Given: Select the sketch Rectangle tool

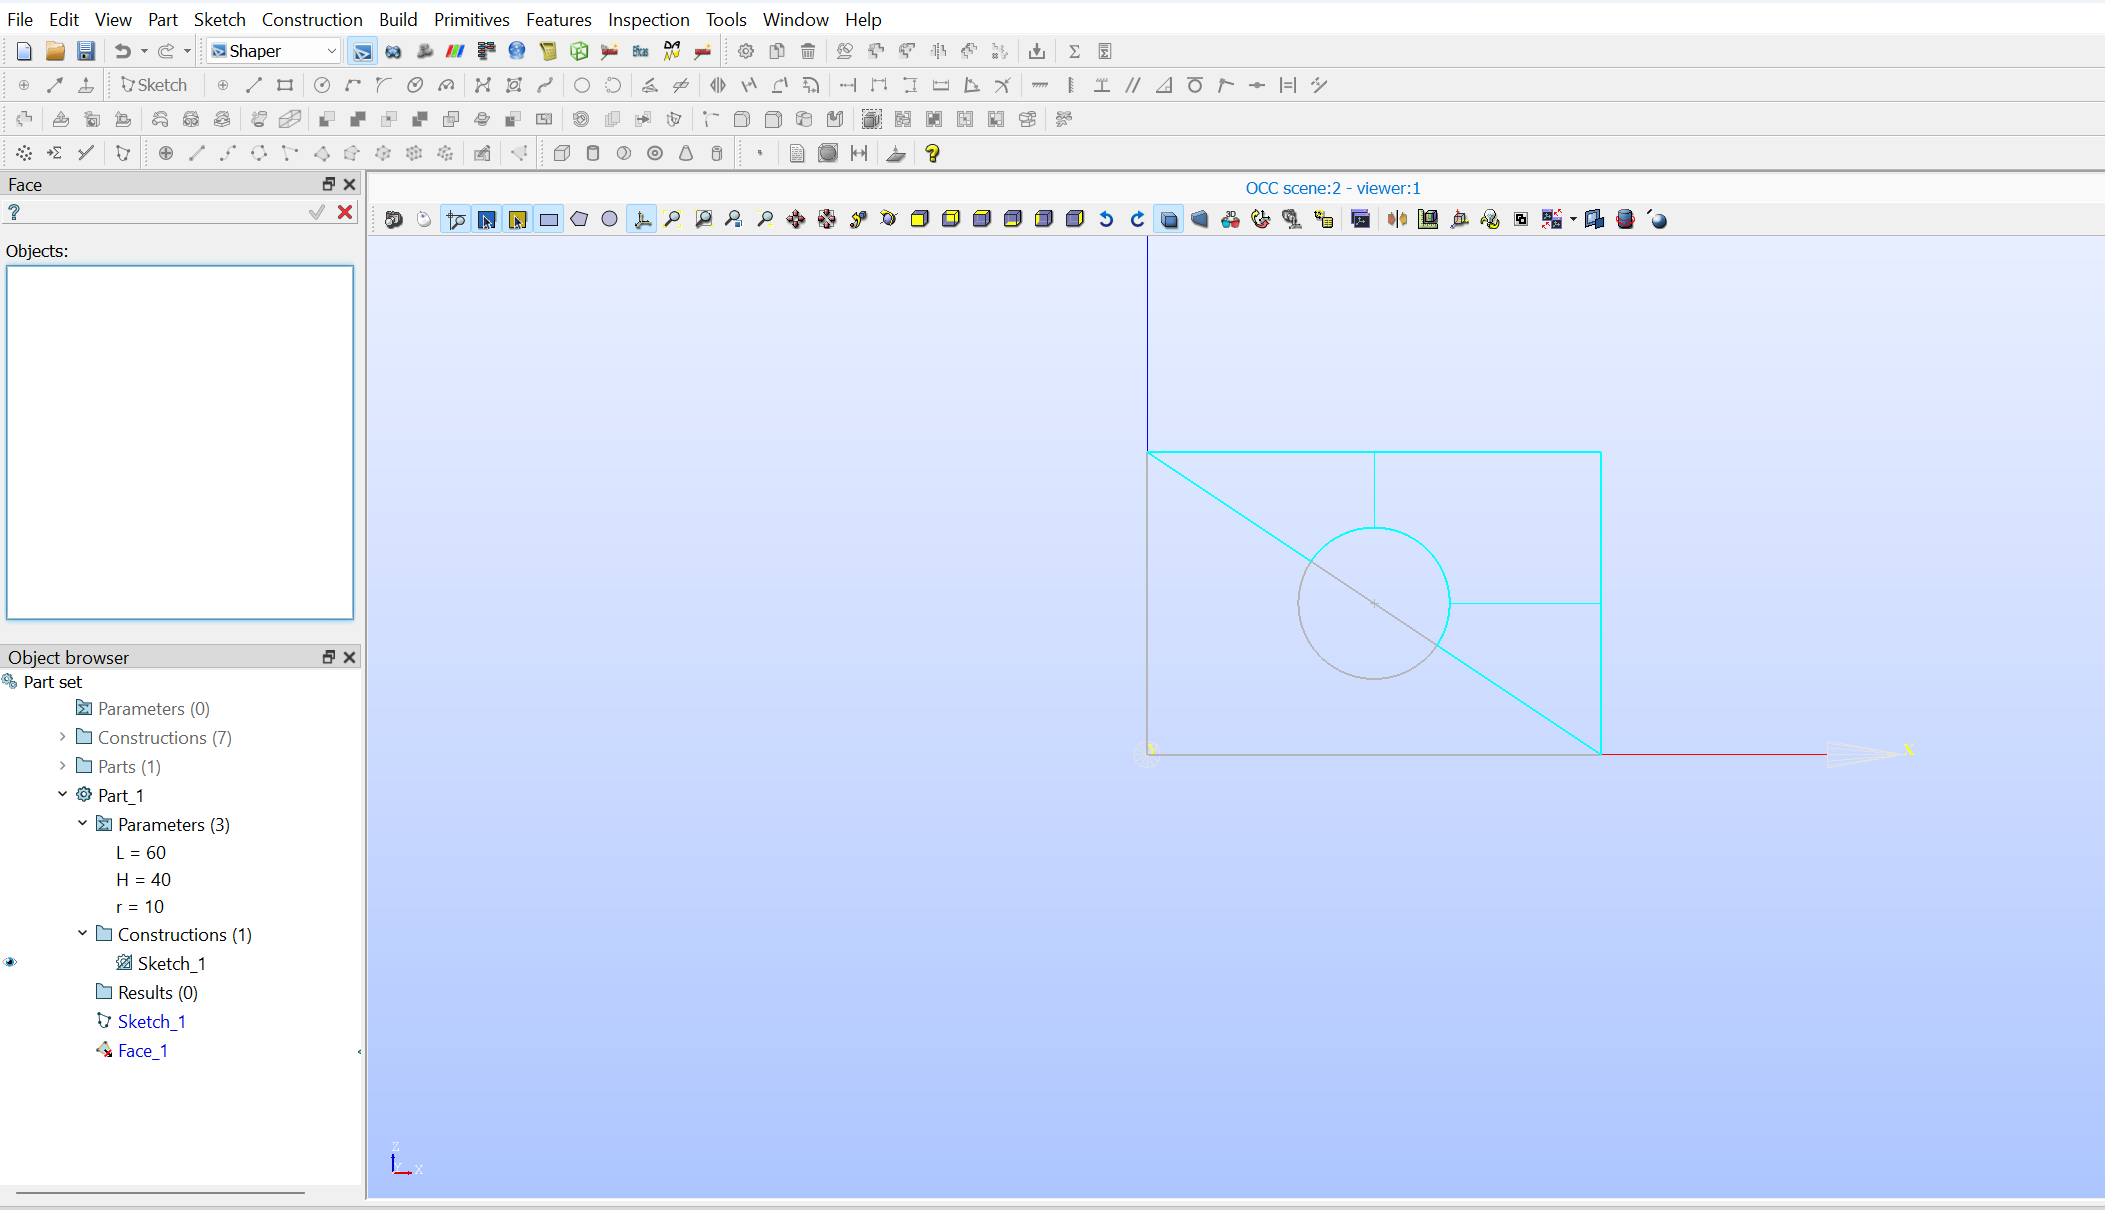Looking at the screenshot, I should coord(285,85).
